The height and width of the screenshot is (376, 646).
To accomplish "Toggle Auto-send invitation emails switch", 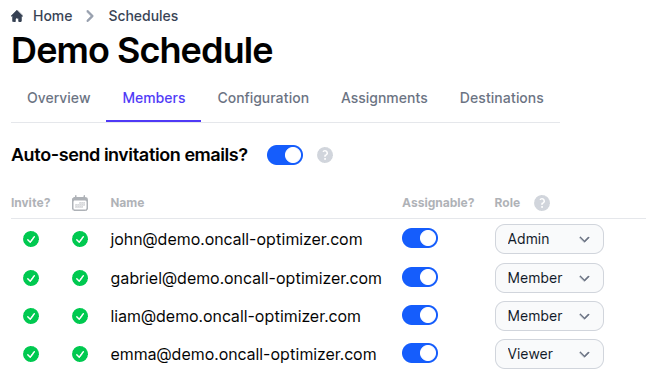I will pyautogui.click(x=285, y=155).
